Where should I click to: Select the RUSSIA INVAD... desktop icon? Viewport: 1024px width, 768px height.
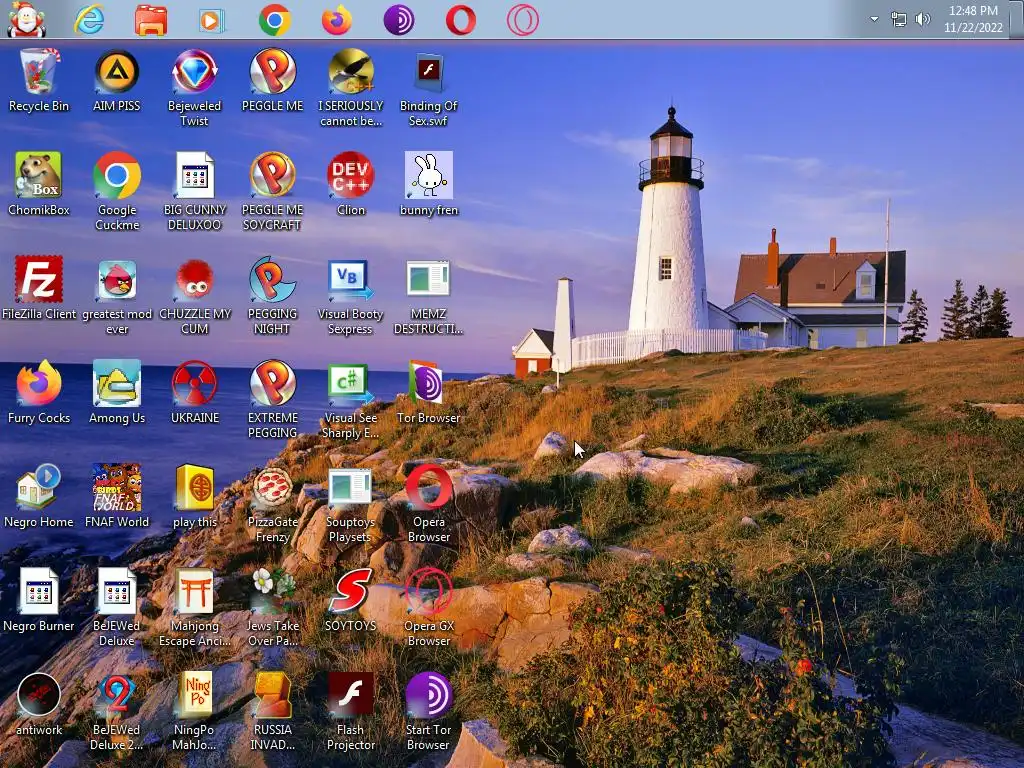pos(272,711)
